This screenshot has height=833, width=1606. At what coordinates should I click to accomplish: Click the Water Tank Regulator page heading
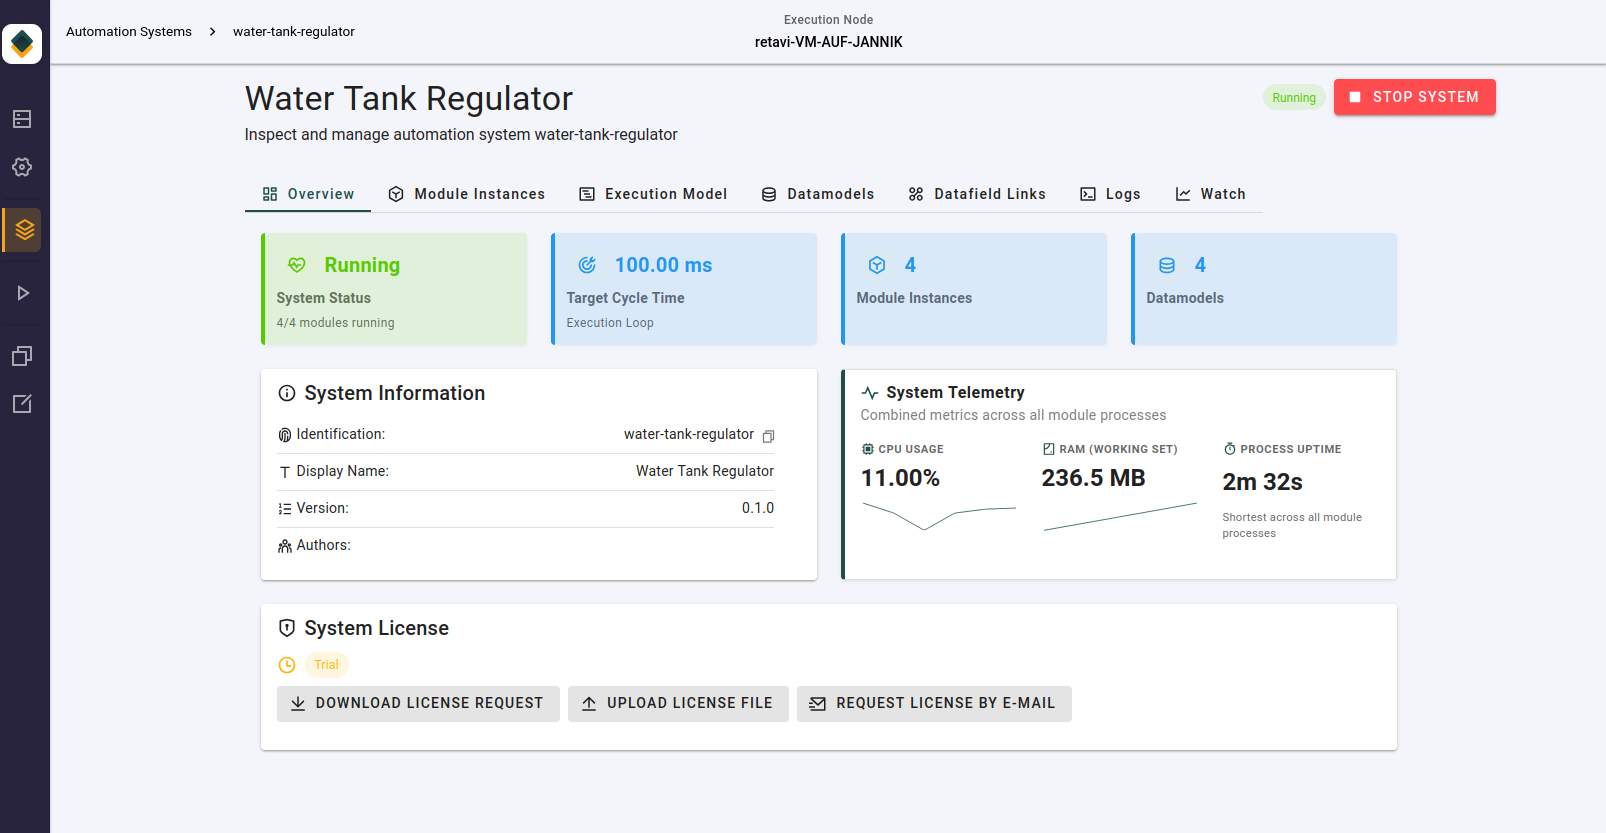tap(409, 99)
